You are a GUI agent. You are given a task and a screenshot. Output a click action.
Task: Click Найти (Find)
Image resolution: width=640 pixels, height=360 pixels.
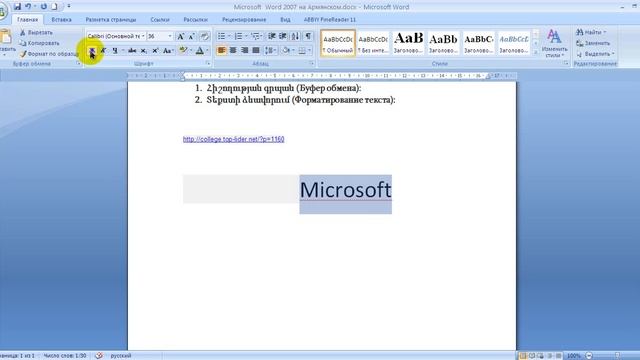pos(591,32)
